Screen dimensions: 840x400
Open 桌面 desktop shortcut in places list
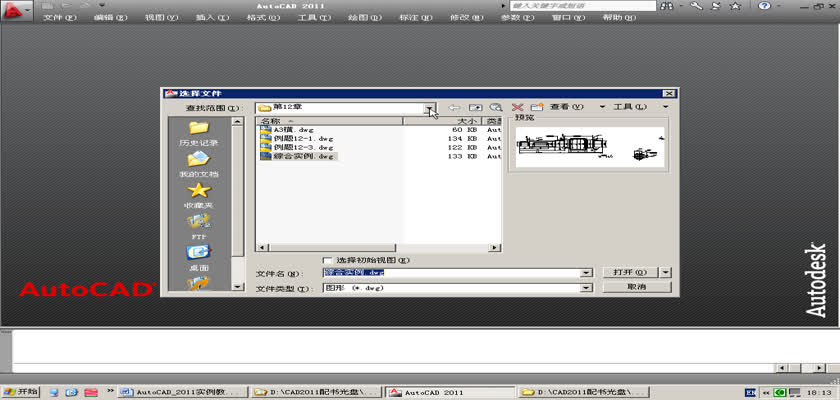tap(199, 258)
